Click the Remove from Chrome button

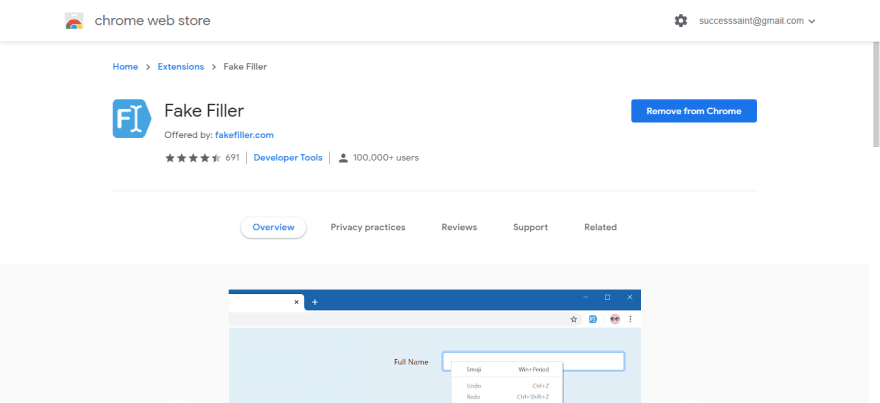pos(694,111)
